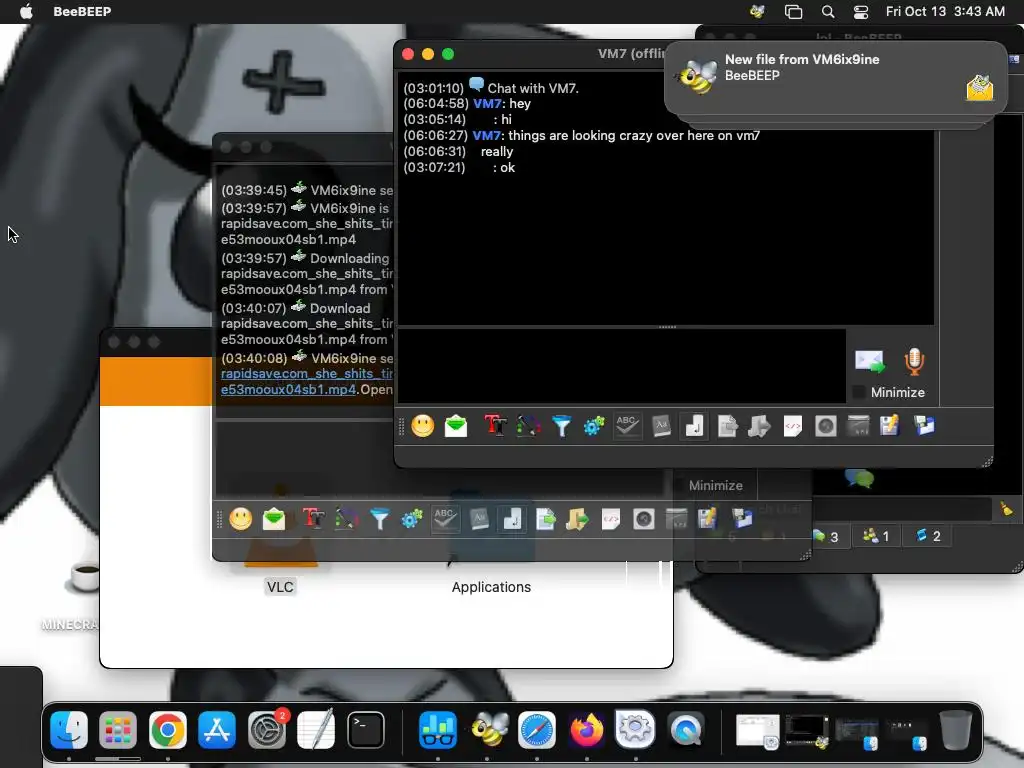Toggle return-key send option in VM7 chat
The height and width of the screenshot is (768, 1024).
click(x=694, y=426)
